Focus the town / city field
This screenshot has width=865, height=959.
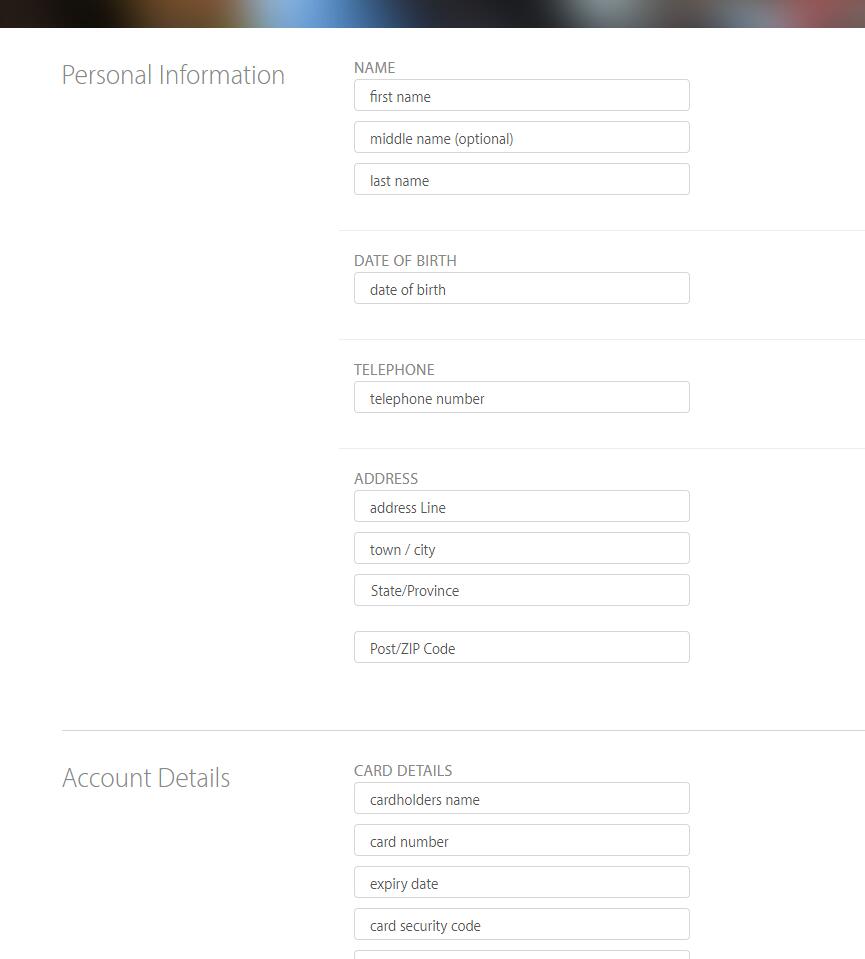521,548
